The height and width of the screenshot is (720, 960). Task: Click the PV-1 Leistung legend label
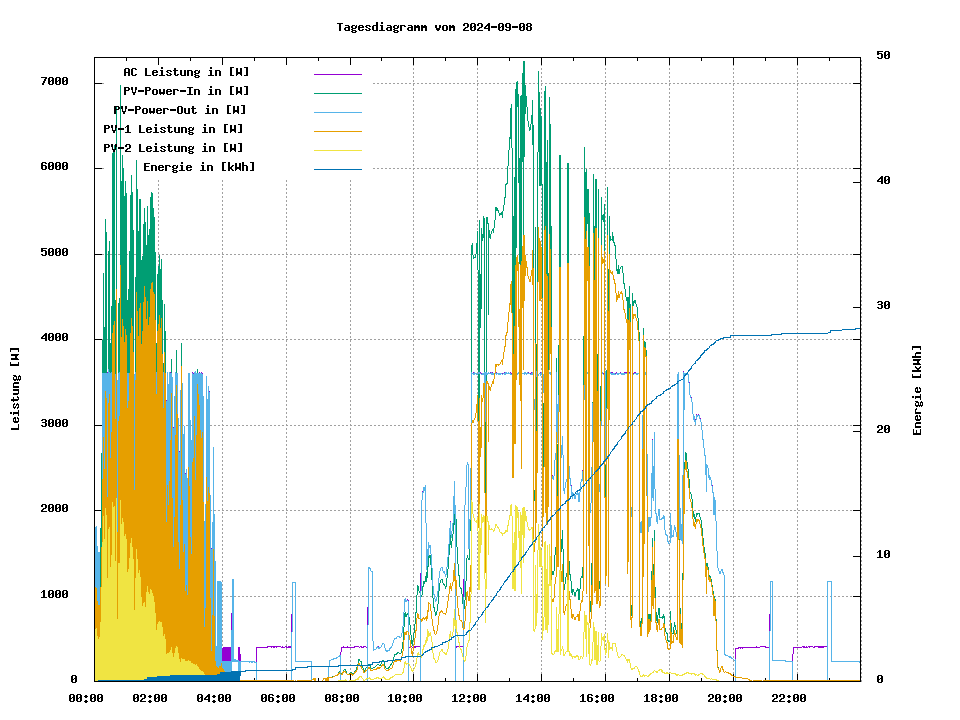pos(173,129)
